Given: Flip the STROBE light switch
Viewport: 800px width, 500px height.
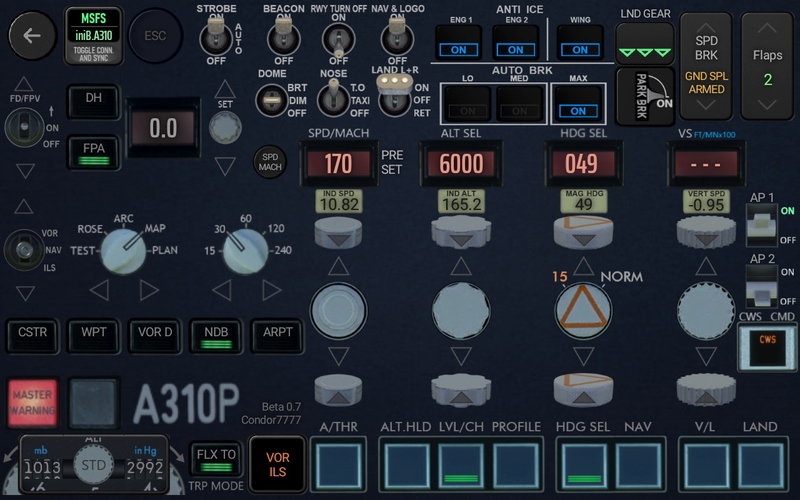Looking at the screenshot, I should [216, 37].
